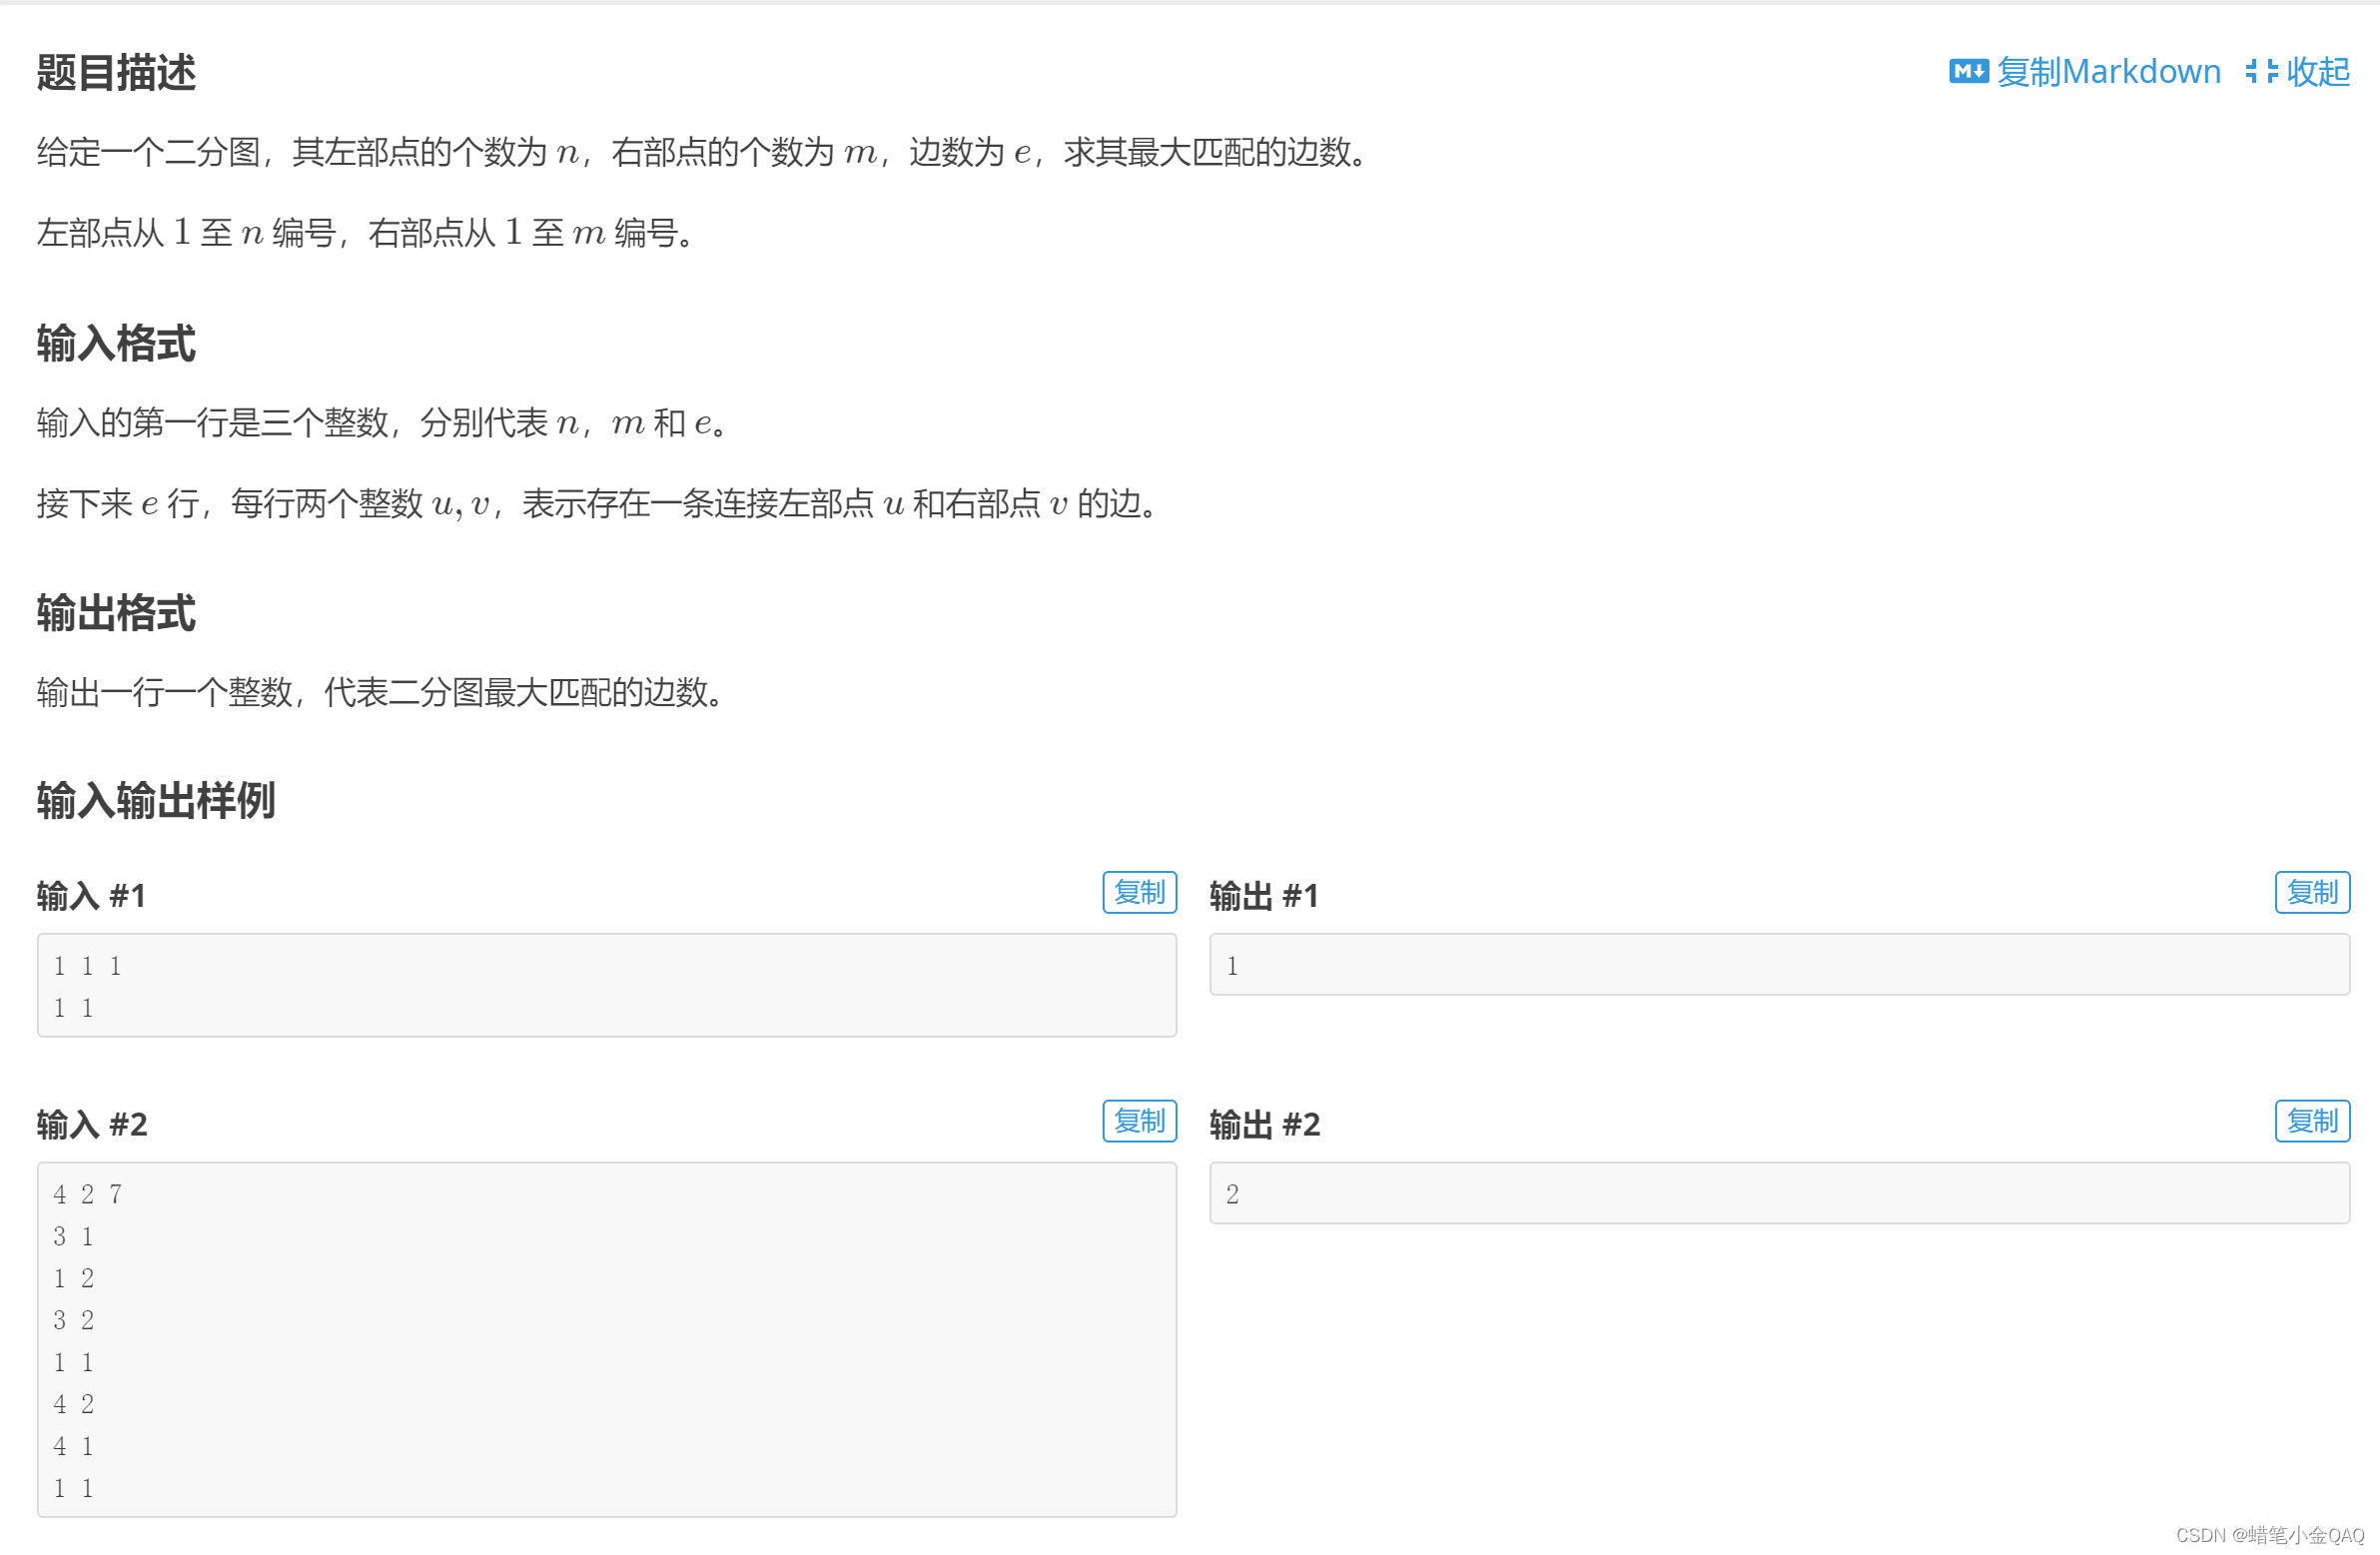
Task: Click the 输出格式 heading
Action: coord(116,613)
